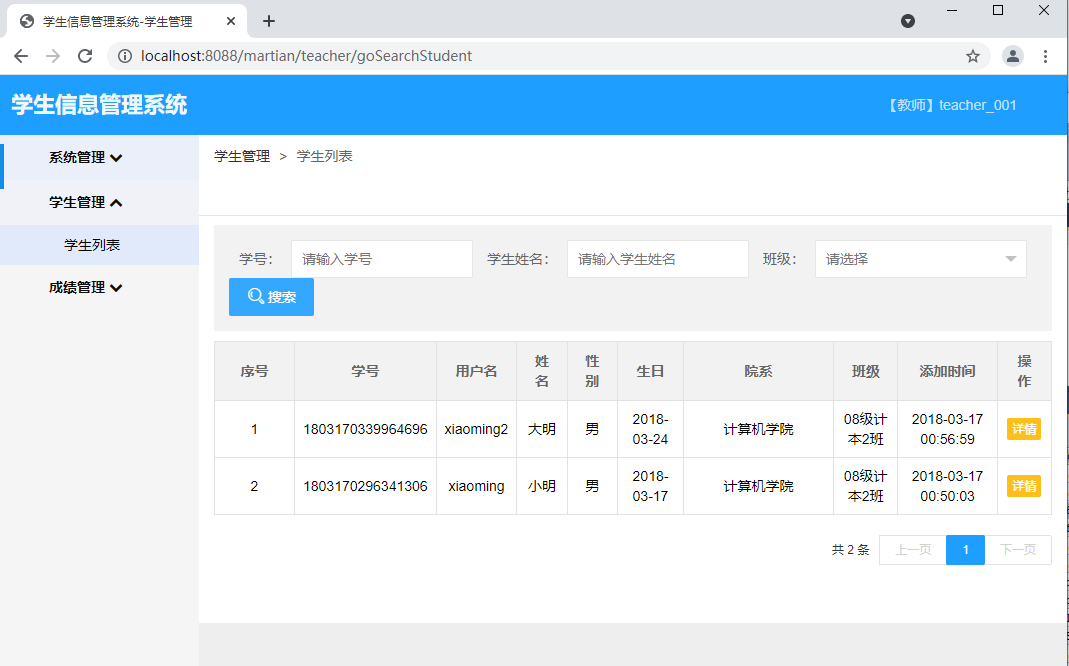Click the 添加时间 column header

[x=947, y=372]
